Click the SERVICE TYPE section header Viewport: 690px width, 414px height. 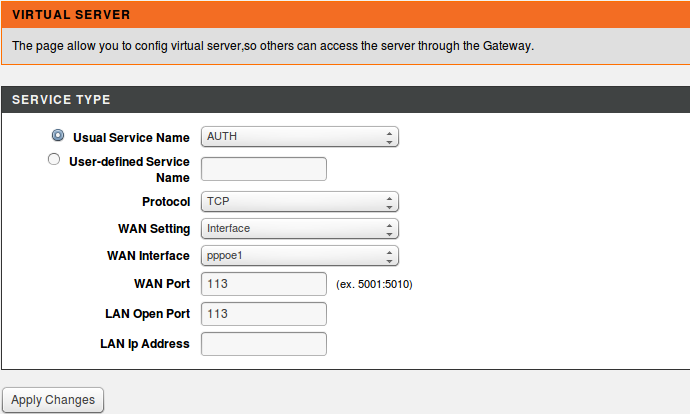pos(345,99)
